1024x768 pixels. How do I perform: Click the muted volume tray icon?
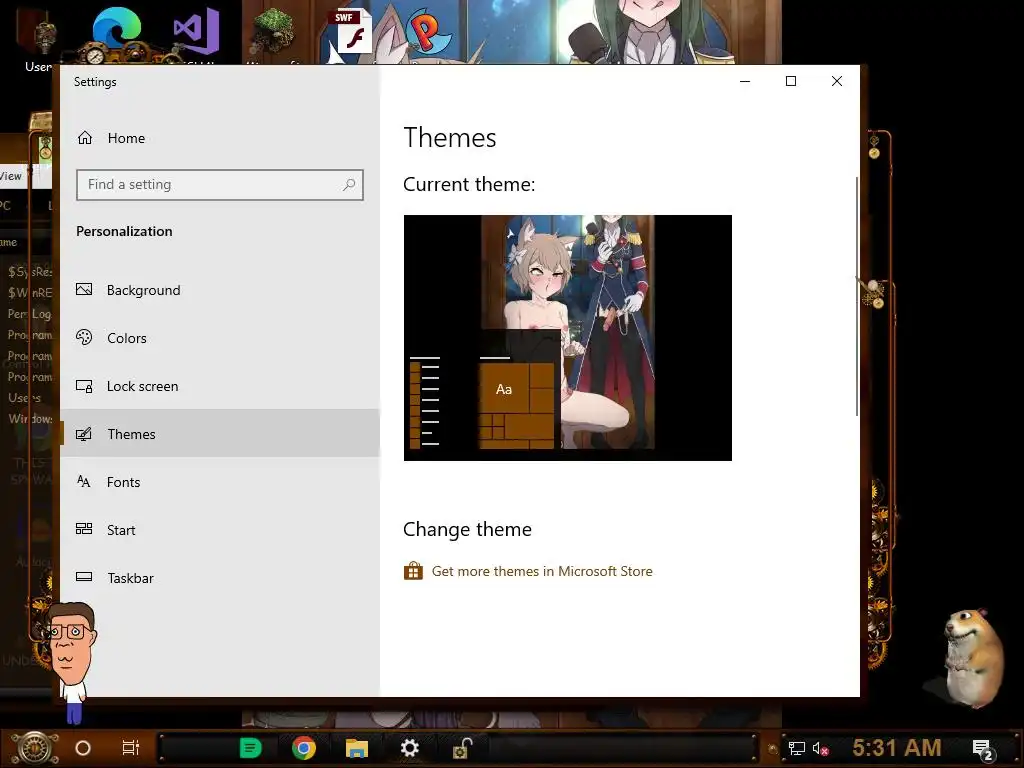coord(820,748)
